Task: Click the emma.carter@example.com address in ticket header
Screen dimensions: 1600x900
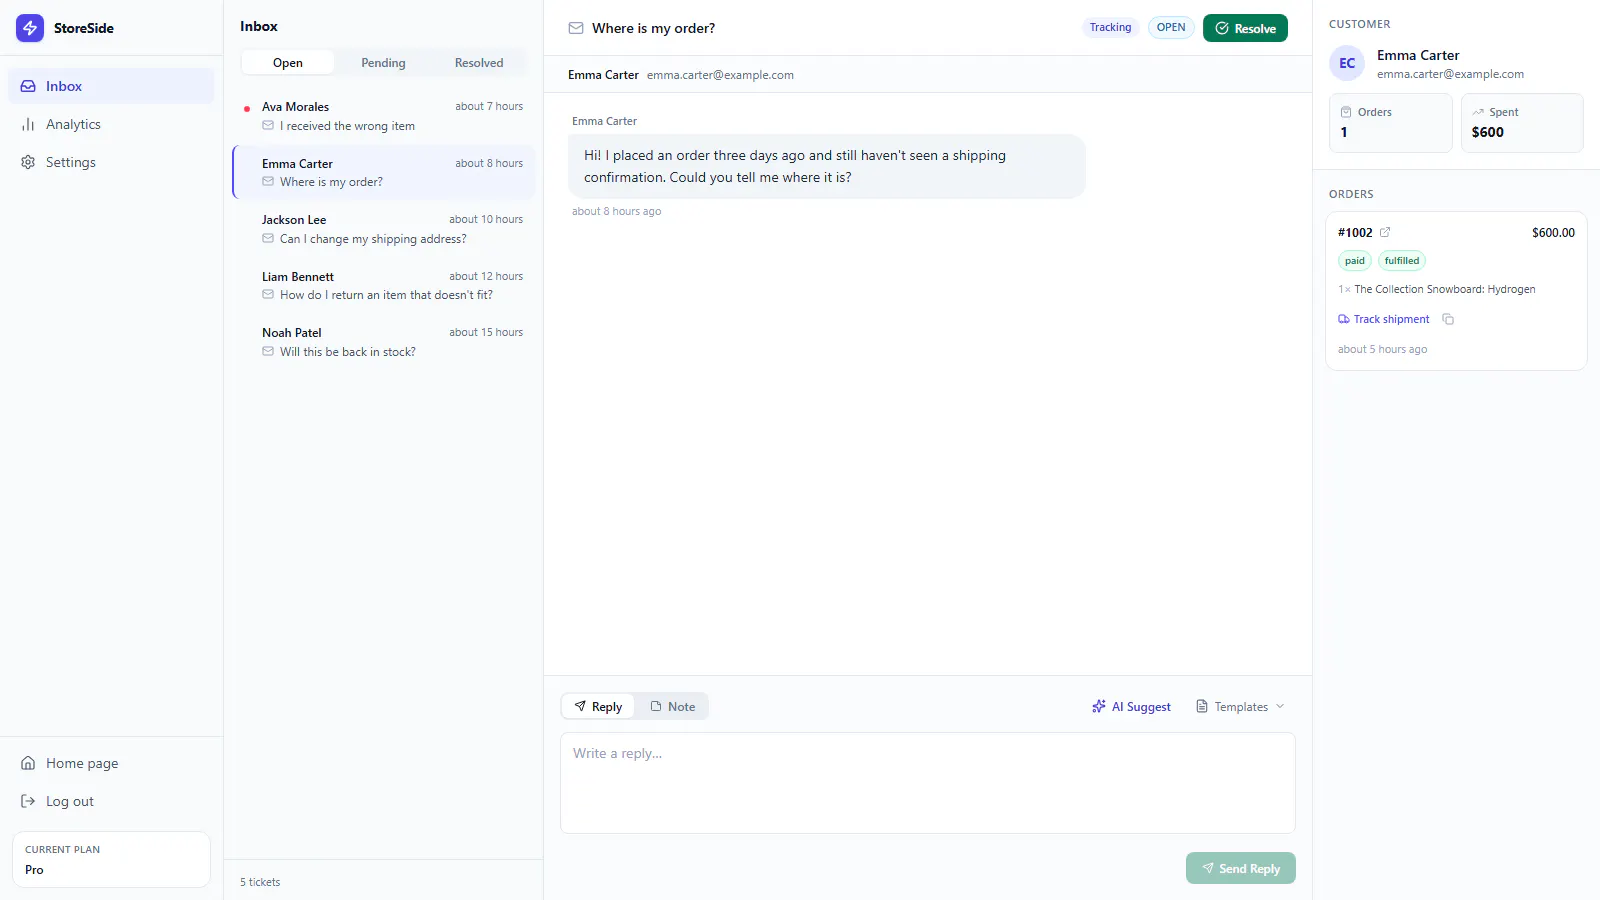Action: tap(720, 75)
